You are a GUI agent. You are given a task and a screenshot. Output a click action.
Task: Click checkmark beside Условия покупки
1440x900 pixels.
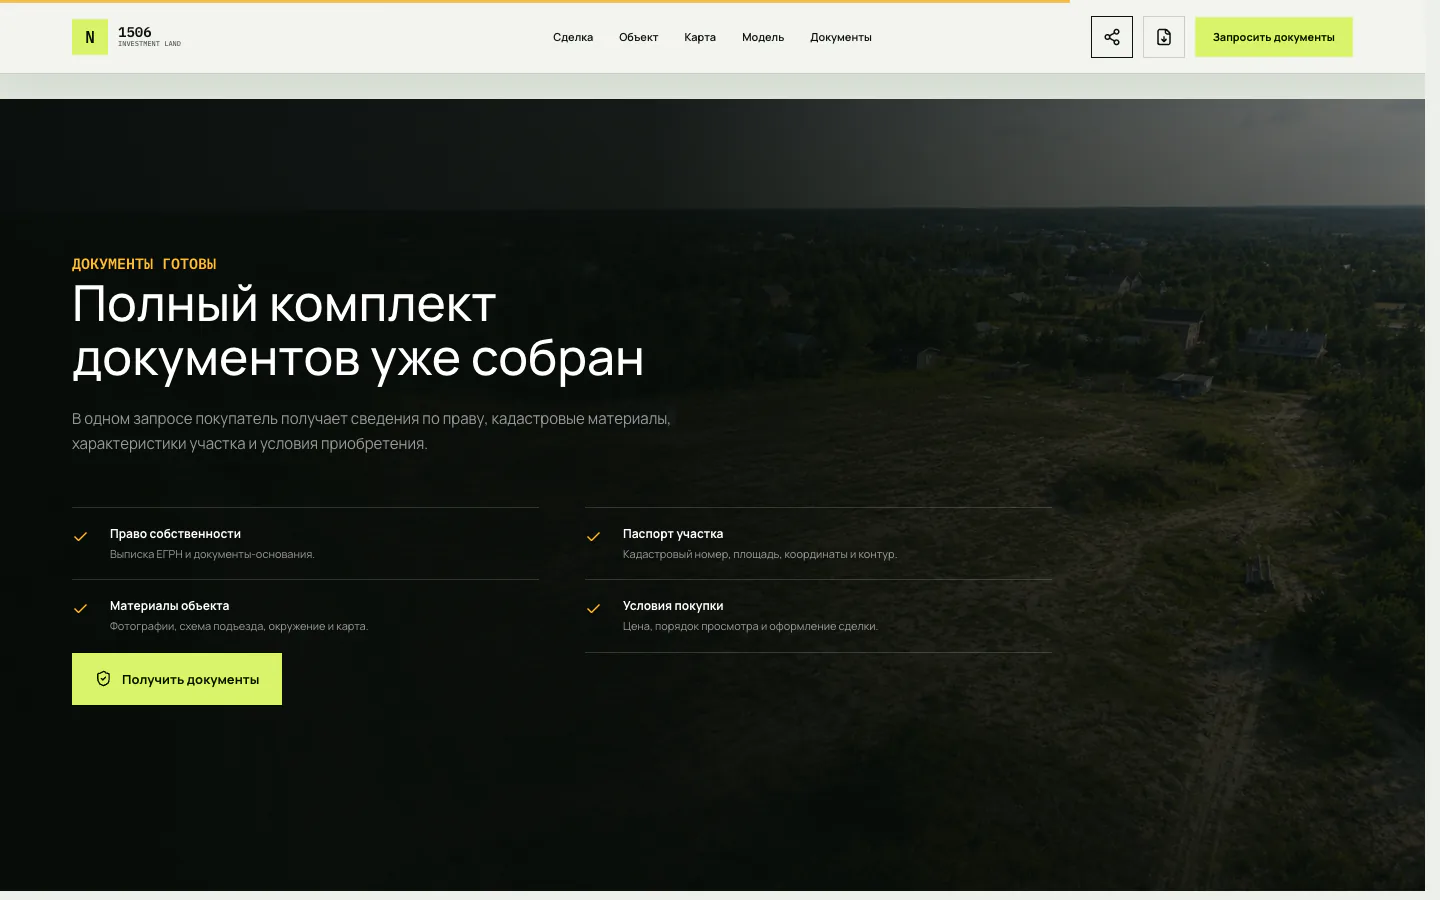click(594, 608)
